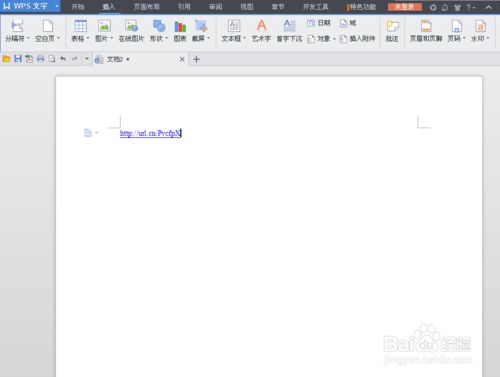Screen dimensions: 500x377
Task: Click the 水印 watermark icon
Action: 480,26
